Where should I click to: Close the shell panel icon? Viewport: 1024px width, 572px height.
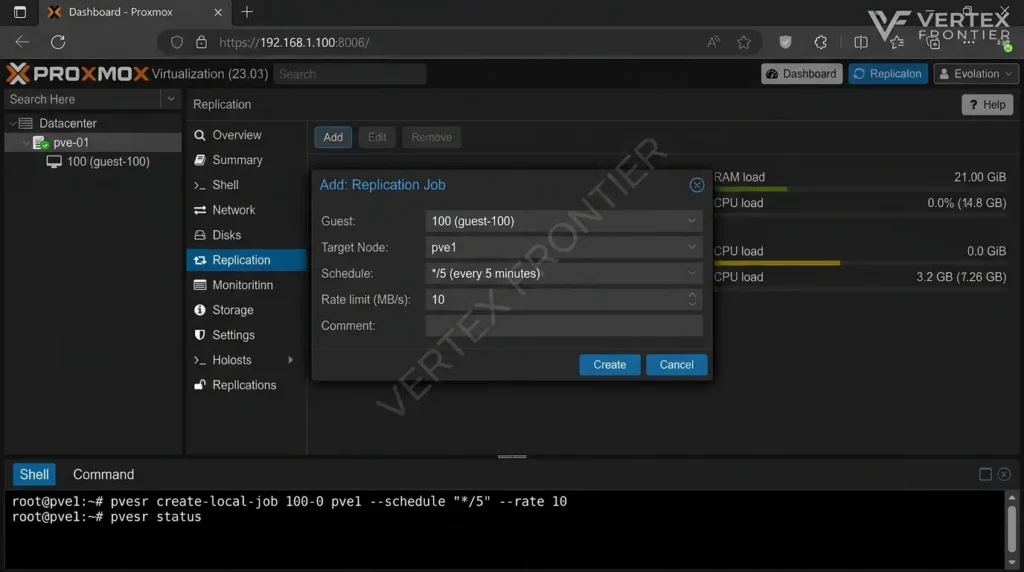[x=1004, y=474]
